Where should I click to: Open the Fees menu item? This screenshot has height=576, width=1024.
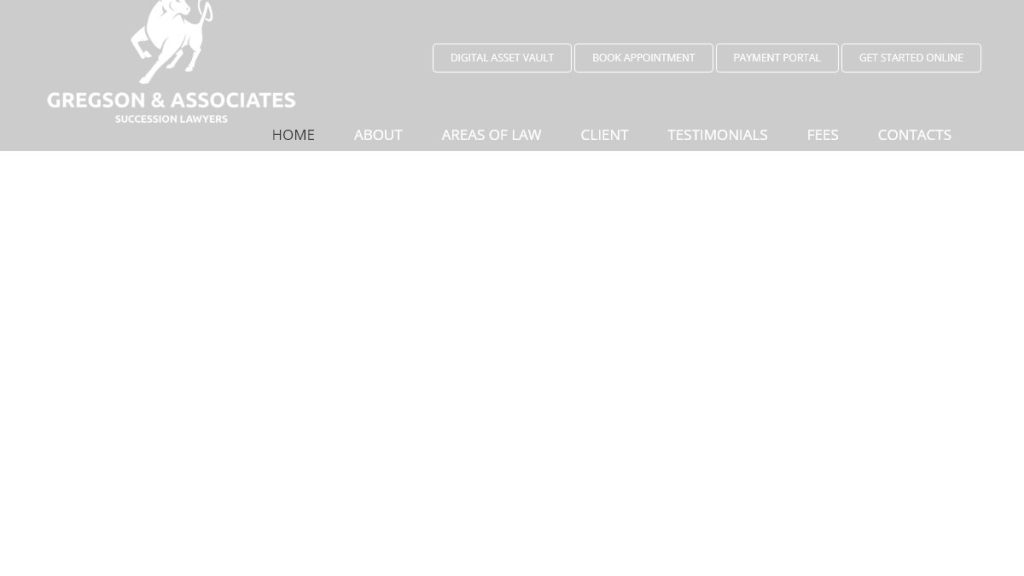point(822,135)
